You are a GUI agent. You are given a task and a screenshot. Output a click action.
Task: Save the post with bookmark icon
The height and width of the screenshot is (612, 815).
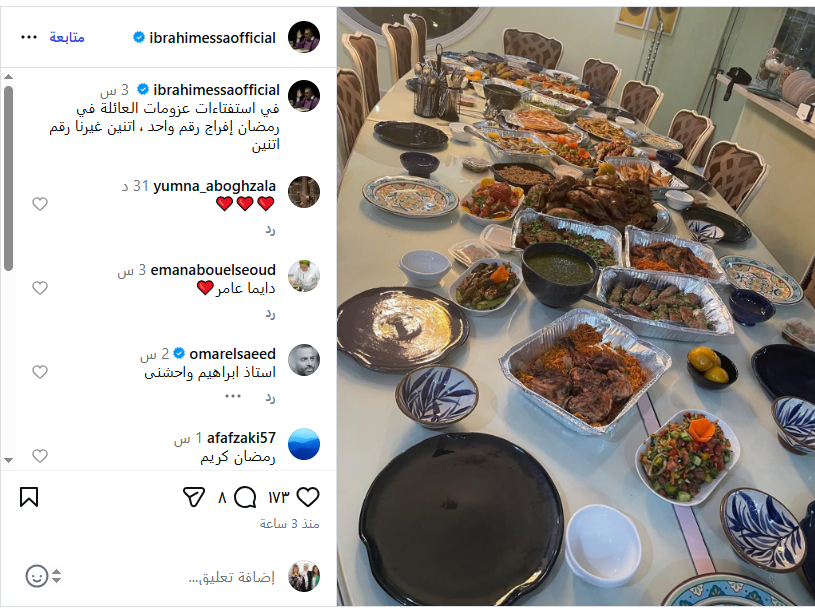coord(29,497)
